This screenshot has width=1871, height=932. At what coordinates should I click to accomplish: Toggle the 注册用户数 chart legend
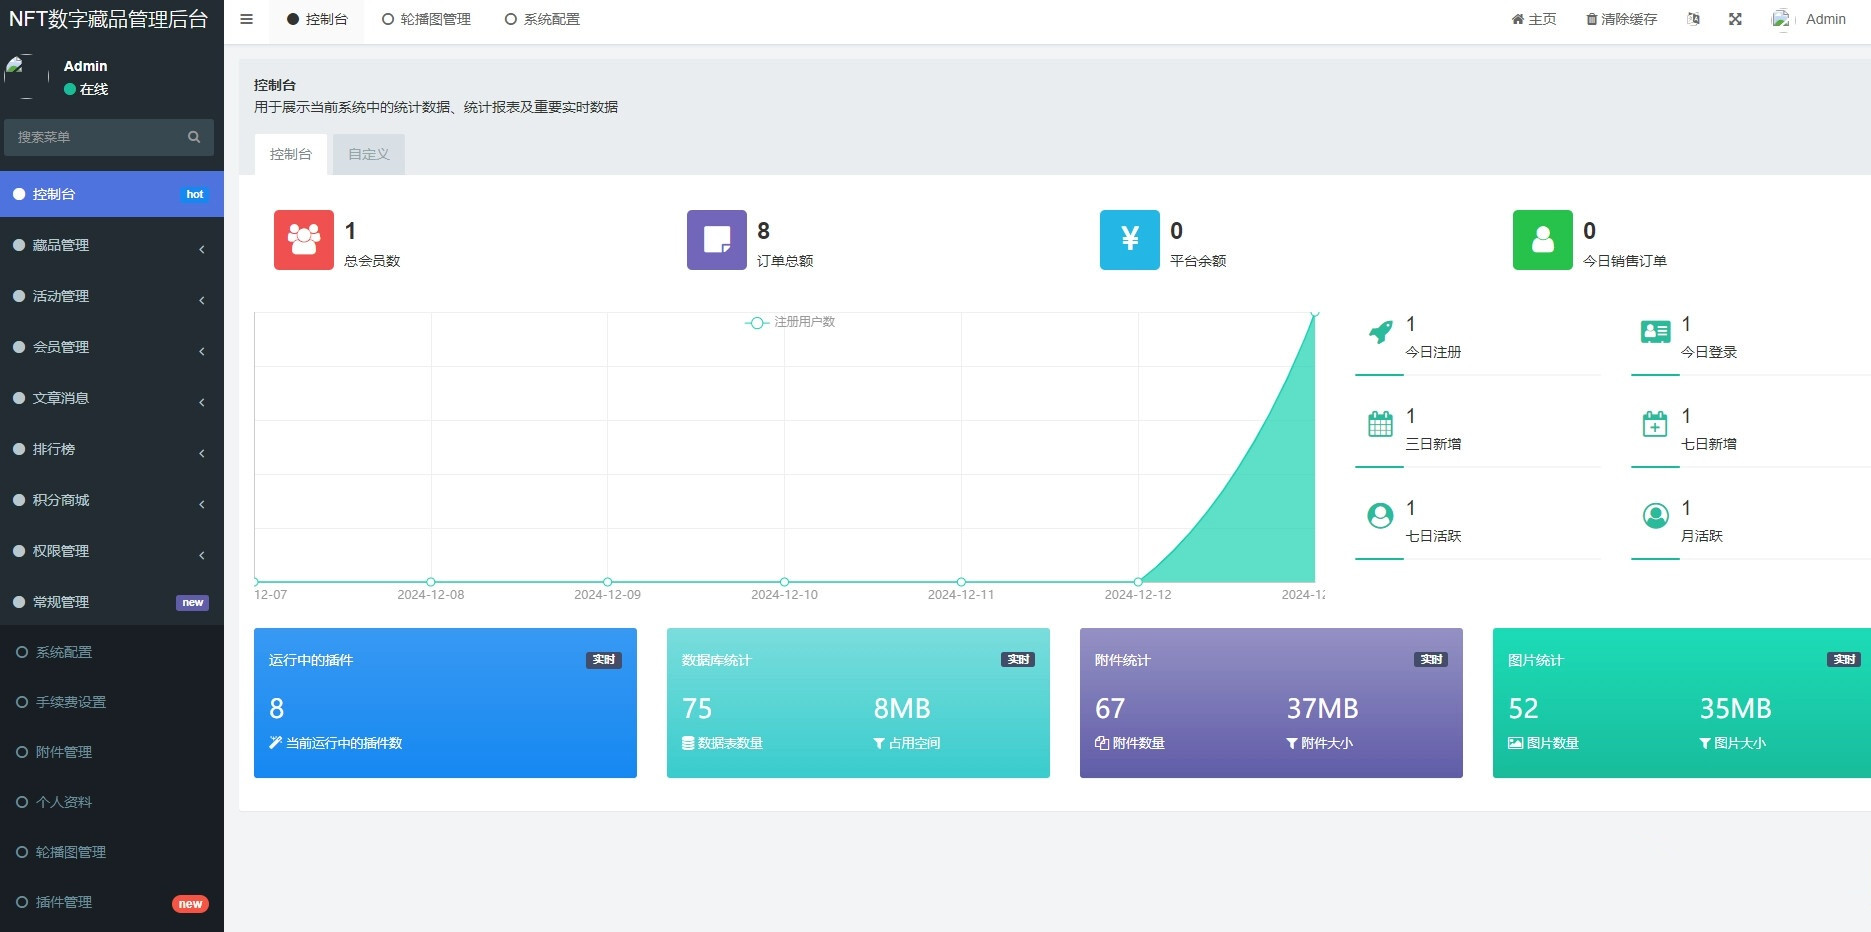791,322
